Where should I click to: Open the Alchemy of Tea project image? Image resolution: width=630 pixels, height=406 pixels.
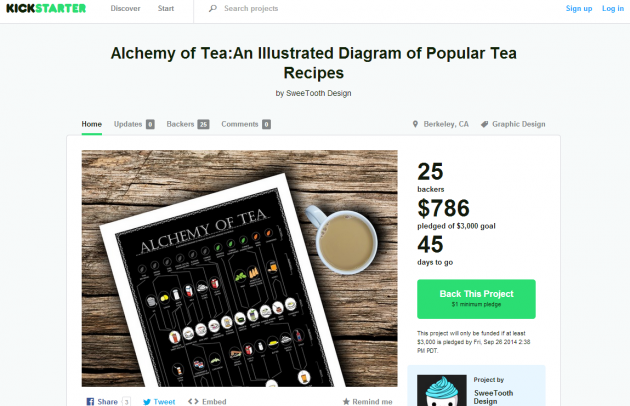239,269
